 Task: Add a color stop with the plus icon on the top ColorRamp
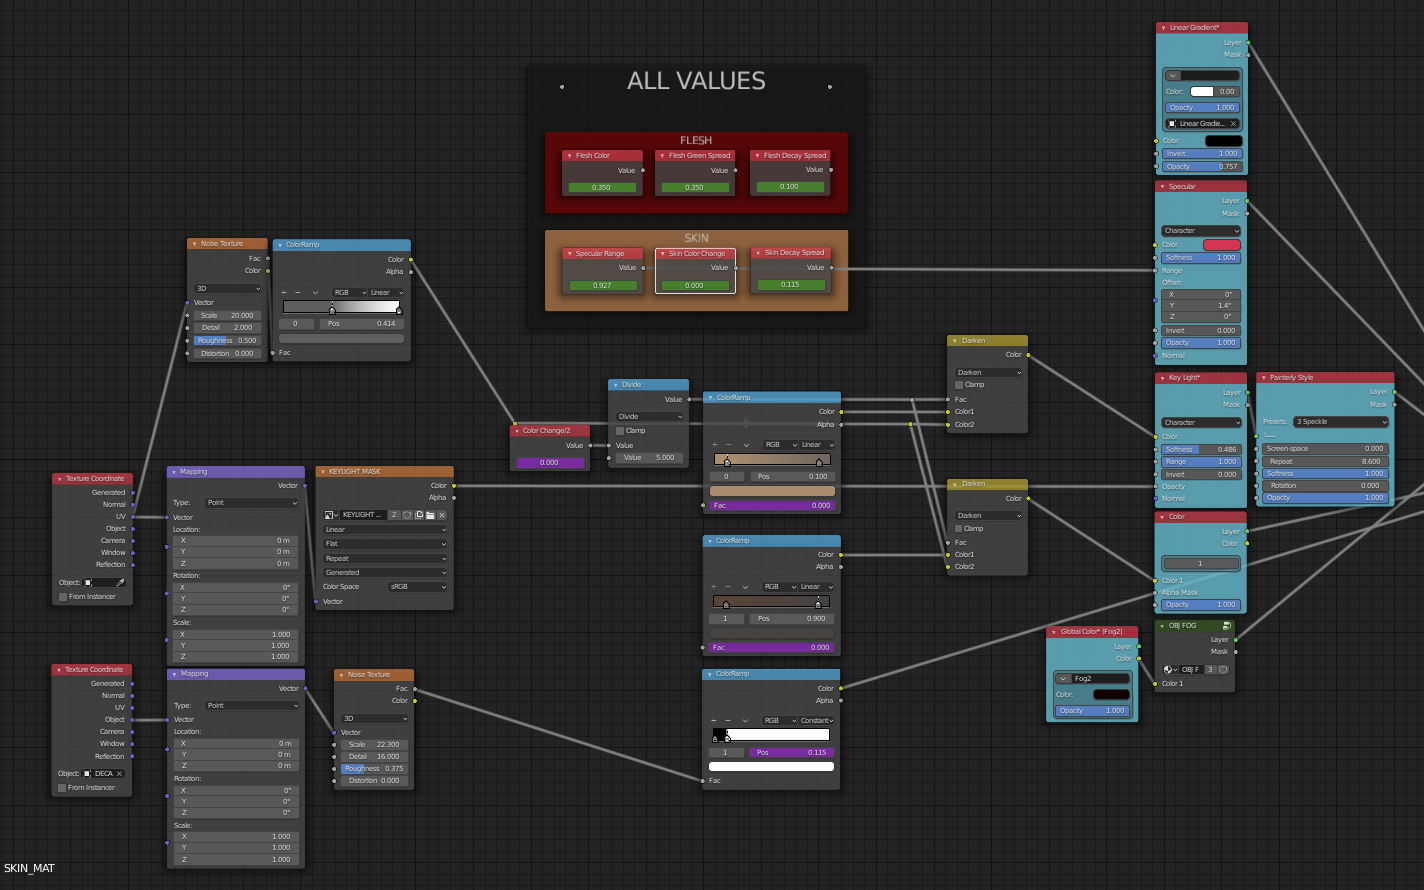(284, 292)
